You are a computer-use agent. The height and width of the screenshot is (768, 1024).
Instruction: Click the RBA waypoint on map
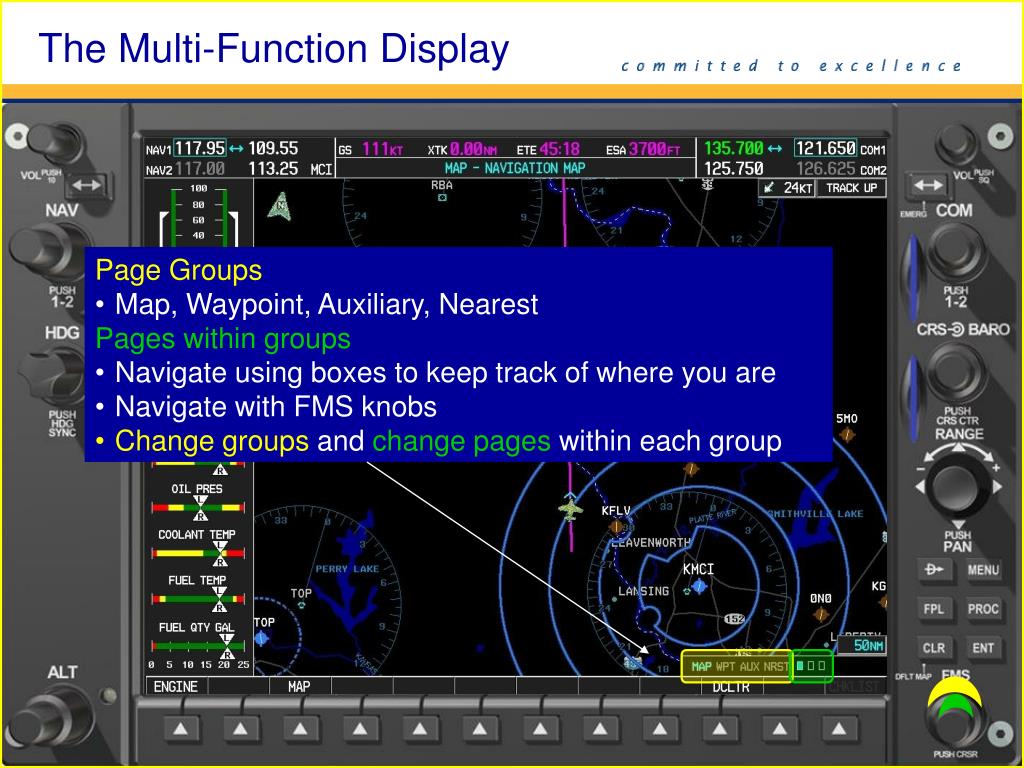tap(442, 190)
